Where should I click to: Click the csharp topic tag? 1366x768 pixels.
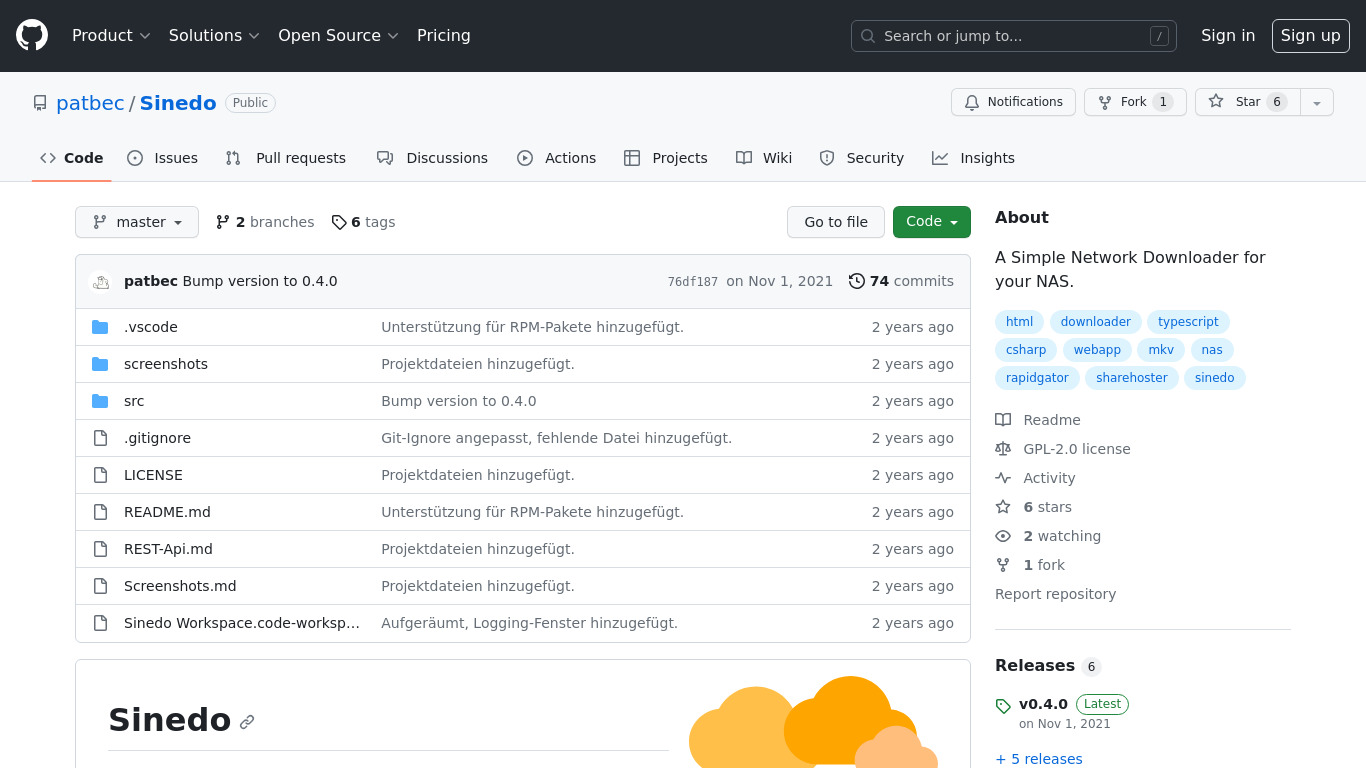pyautogui.click(x=1026, y=350)
